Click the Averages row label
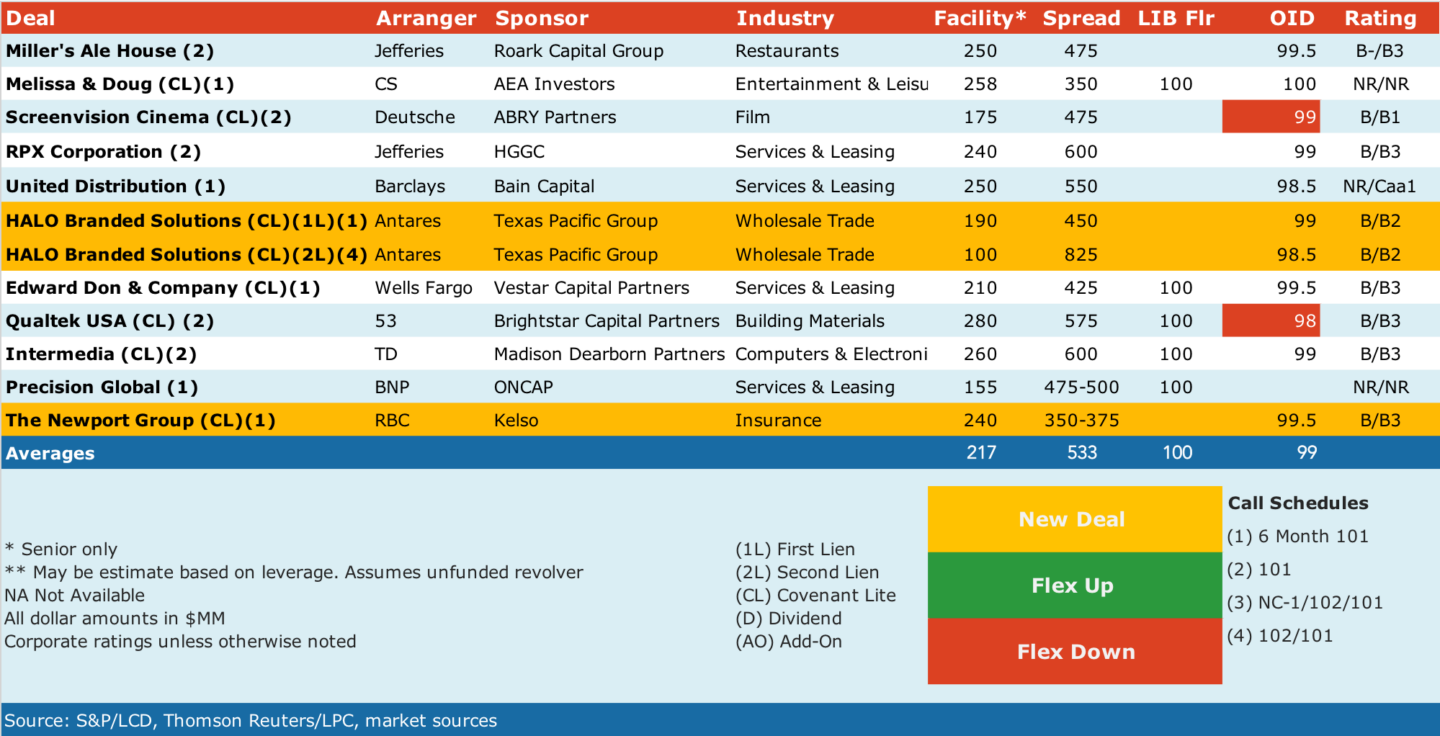Screen dimensions: 1440x736 tap(50, 453)
